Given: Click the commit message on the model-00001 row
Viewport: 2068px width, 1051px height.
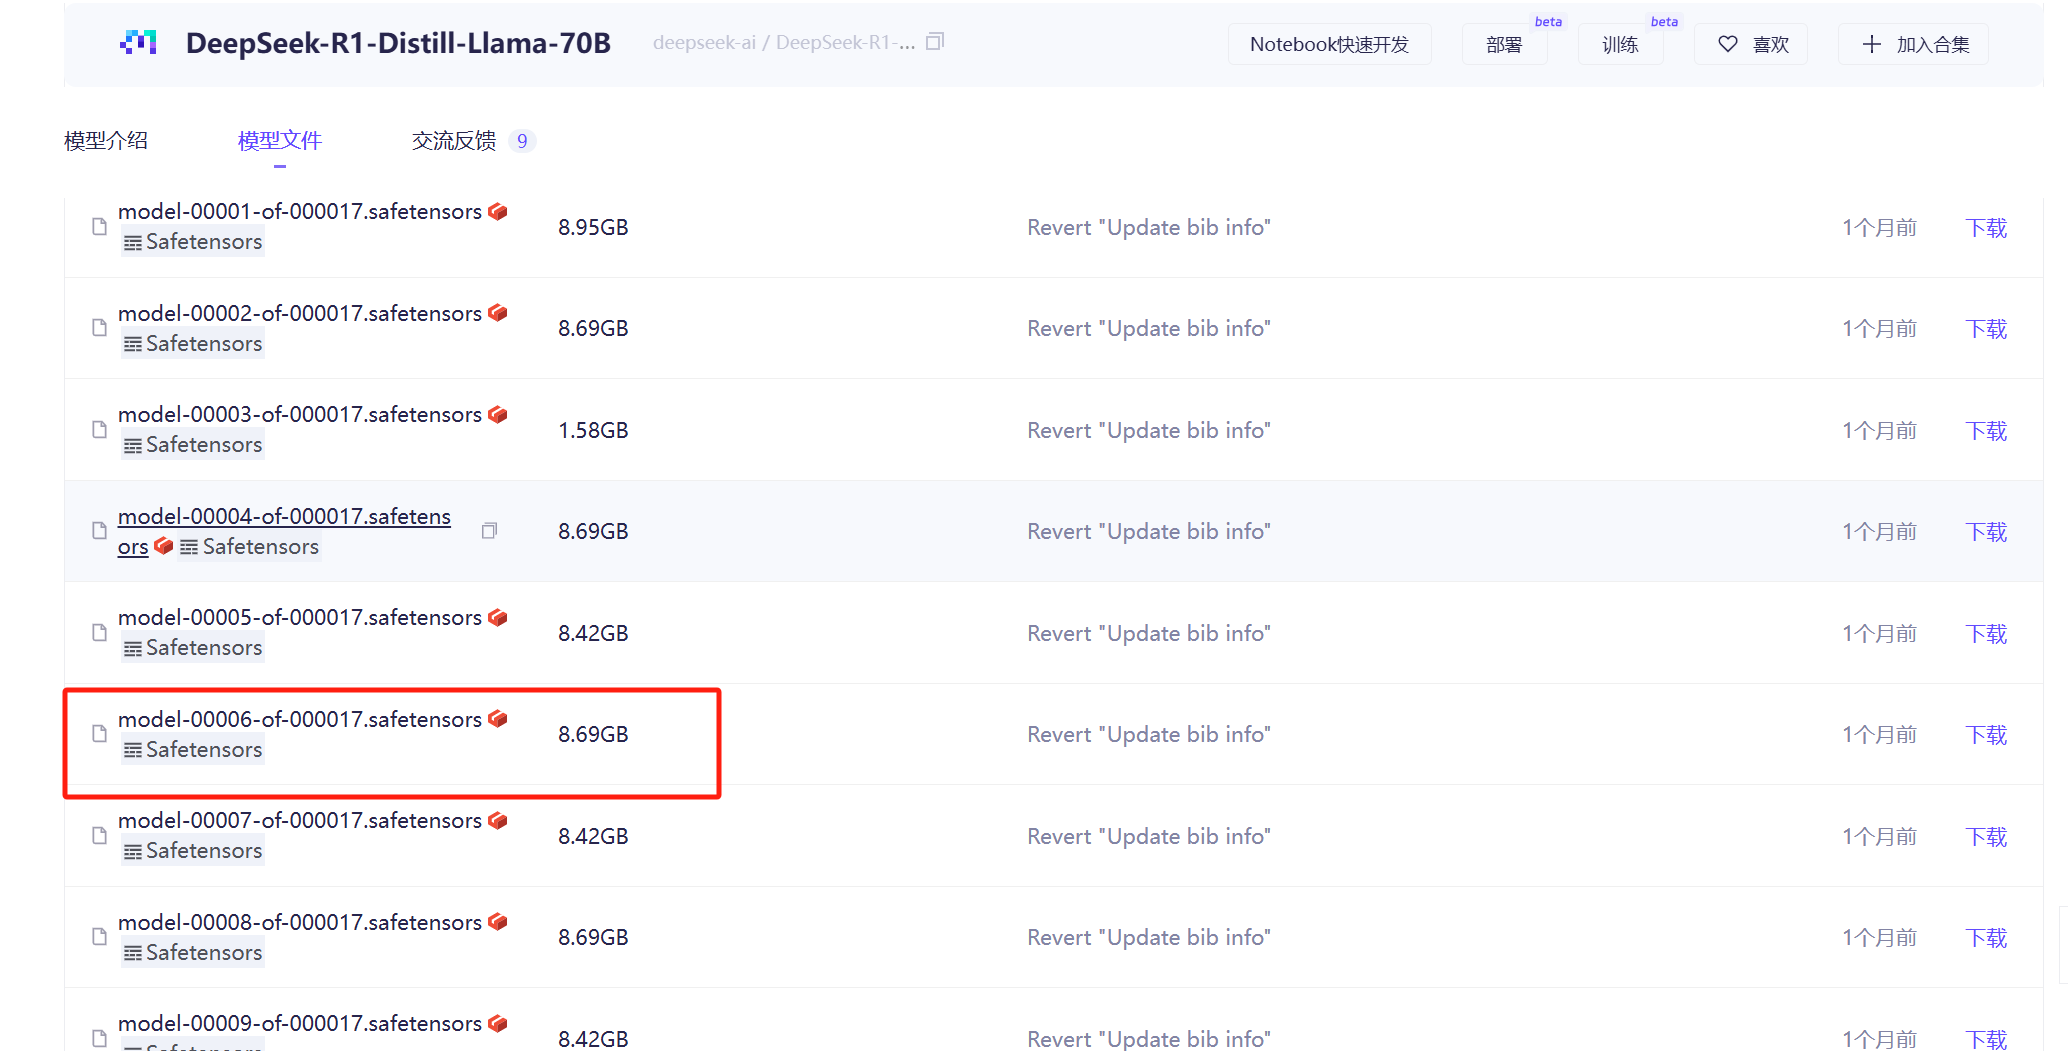Looking at the screenshot, I should tap(1149, 228).
